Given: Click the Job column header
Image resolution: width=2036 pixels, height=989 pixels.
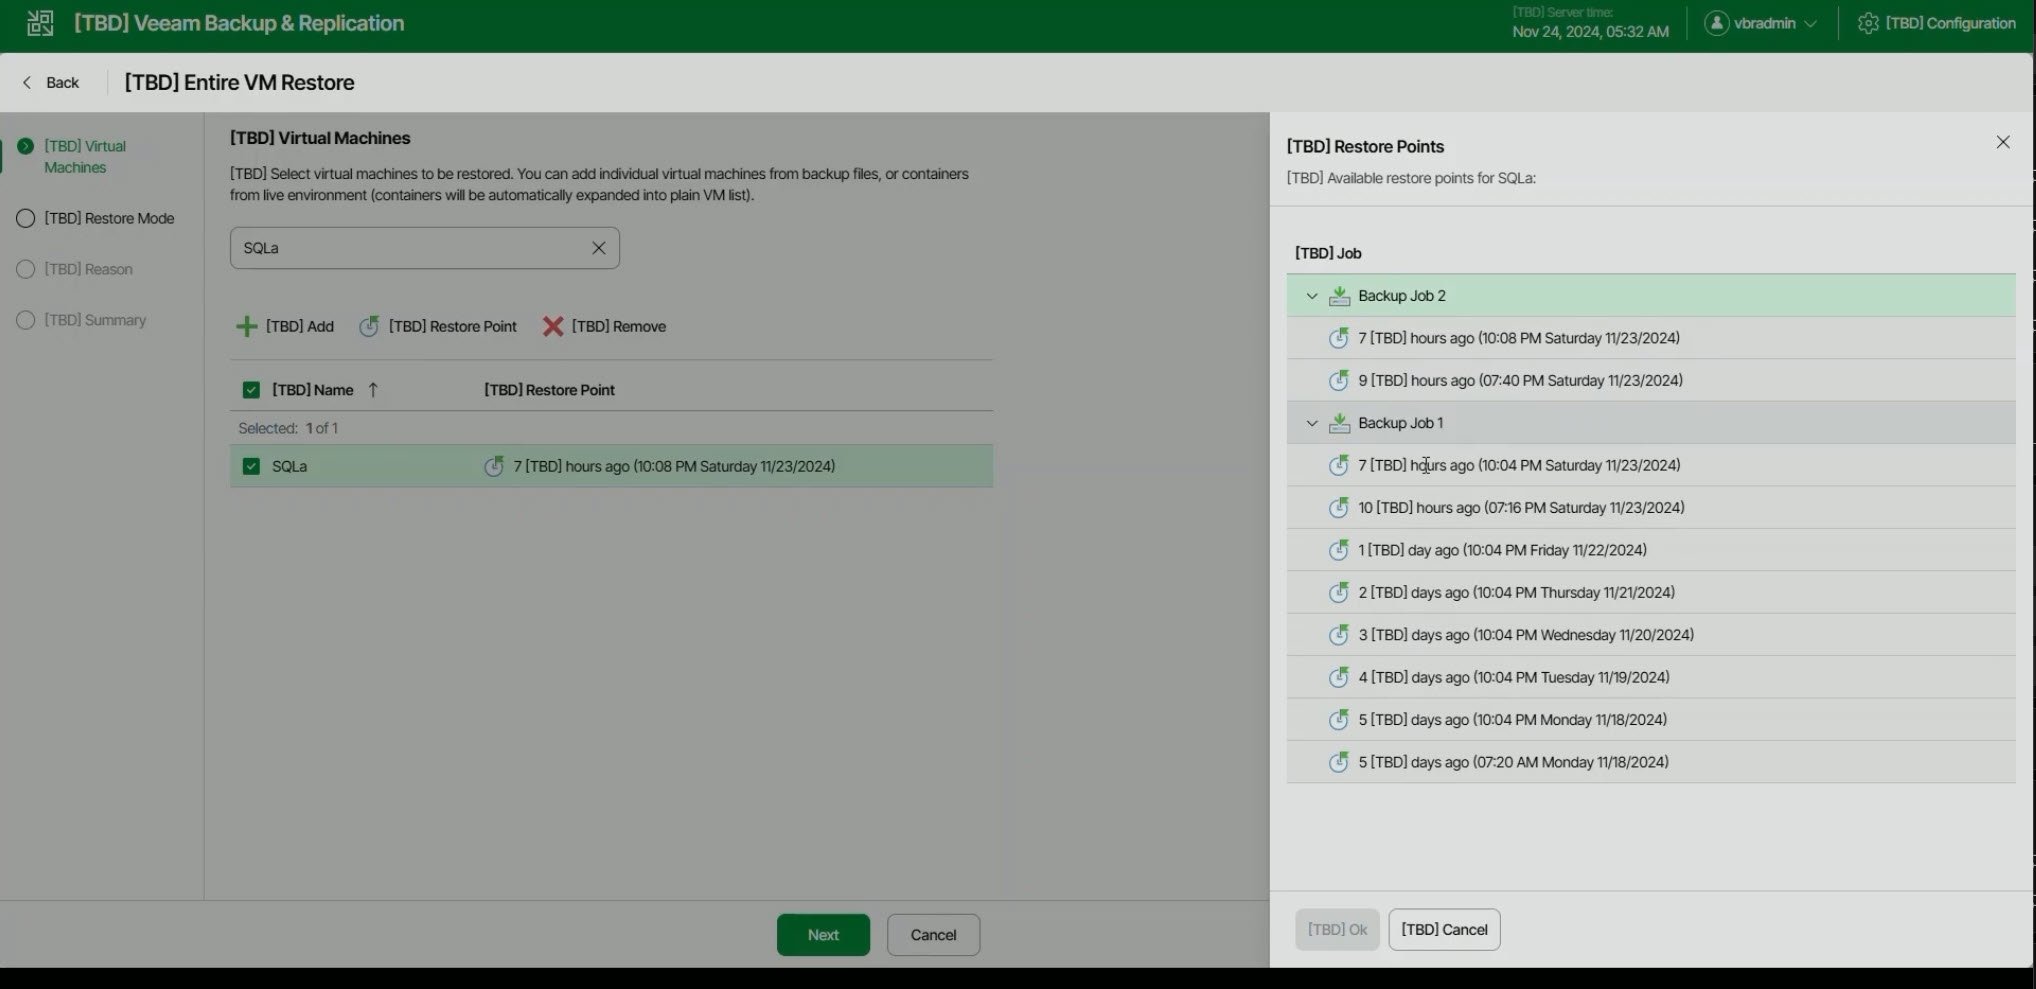Looking at the screenshot, I should tap(1328, 253).
